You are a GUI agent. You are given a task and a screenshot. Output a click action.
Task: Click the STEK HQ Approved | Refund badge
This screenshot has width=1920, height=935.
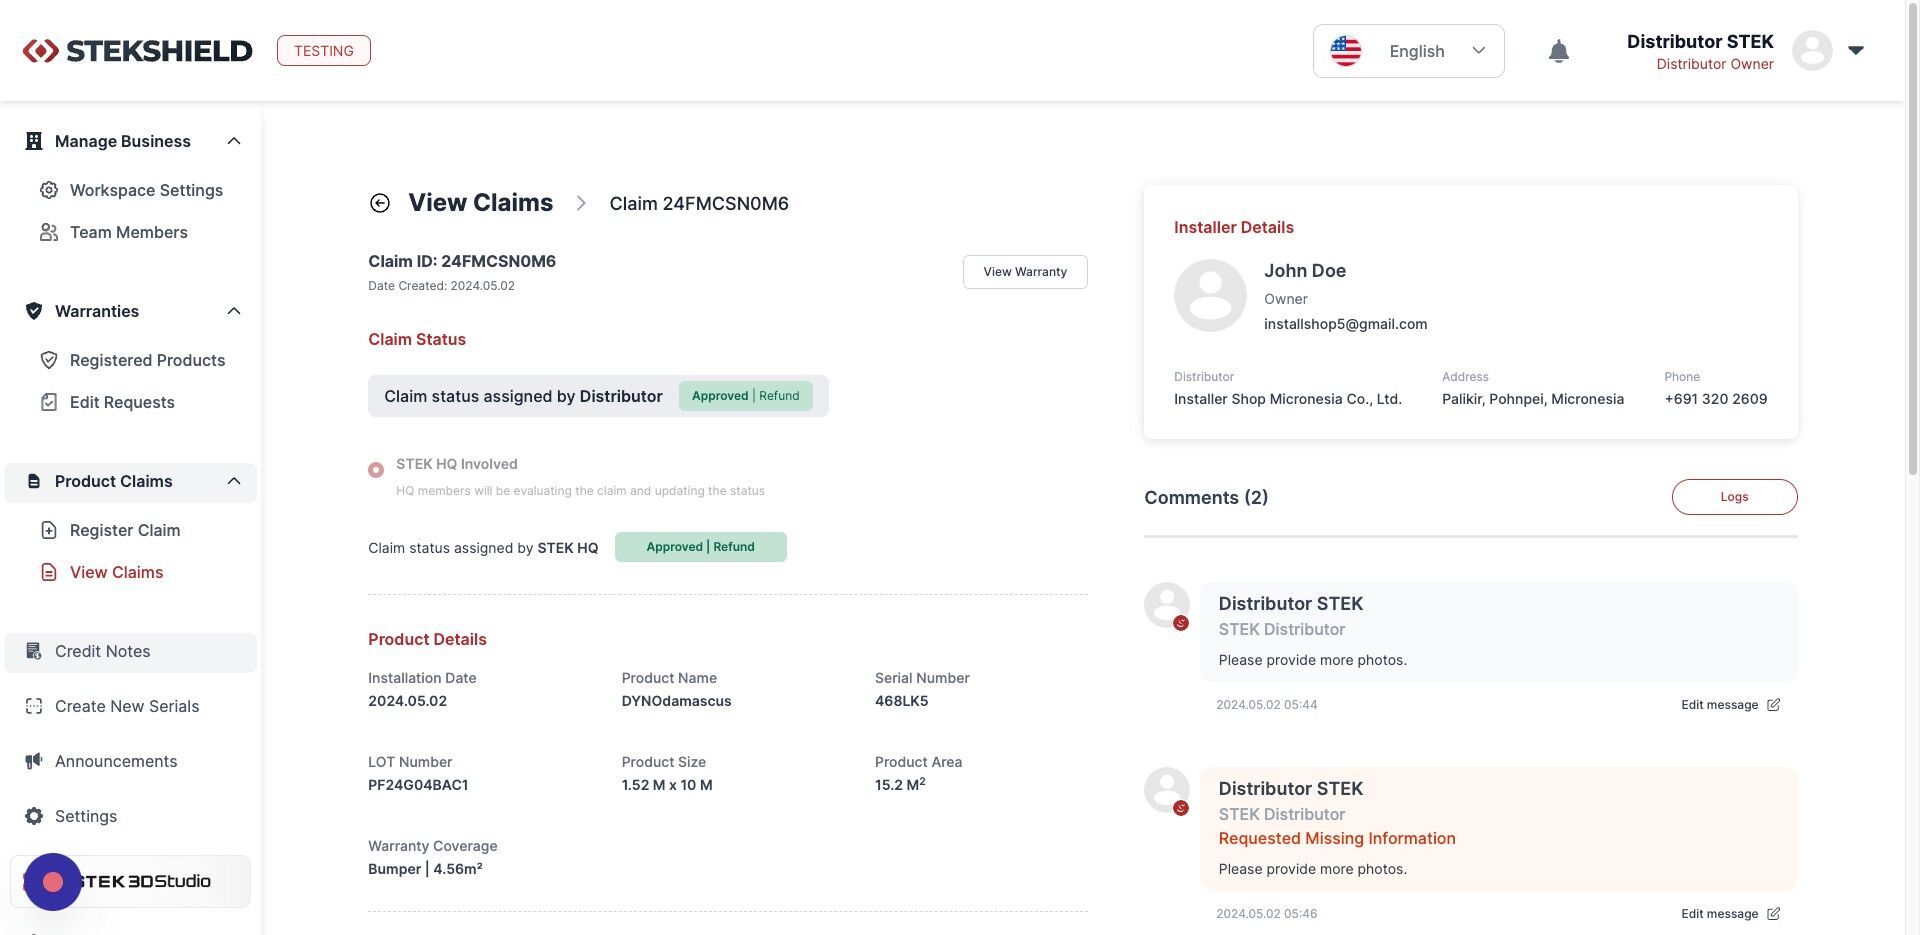(700, 547)
